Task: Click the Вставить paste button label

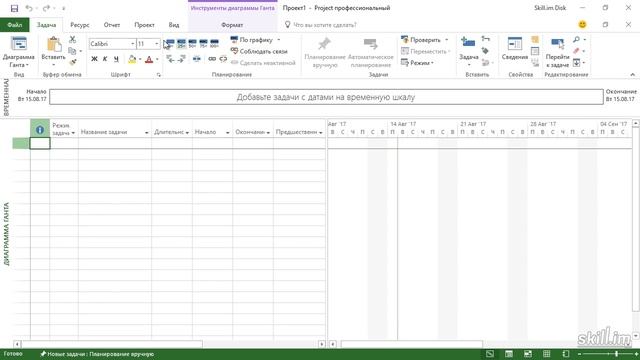Action: pos(53,57)
